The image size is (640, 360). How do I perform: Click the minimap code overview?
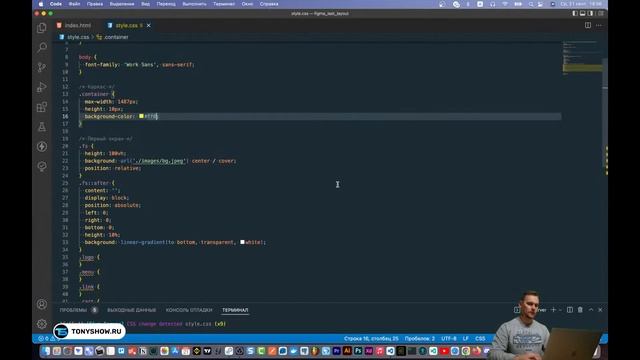pyautogui.click(x=582, y=58)
